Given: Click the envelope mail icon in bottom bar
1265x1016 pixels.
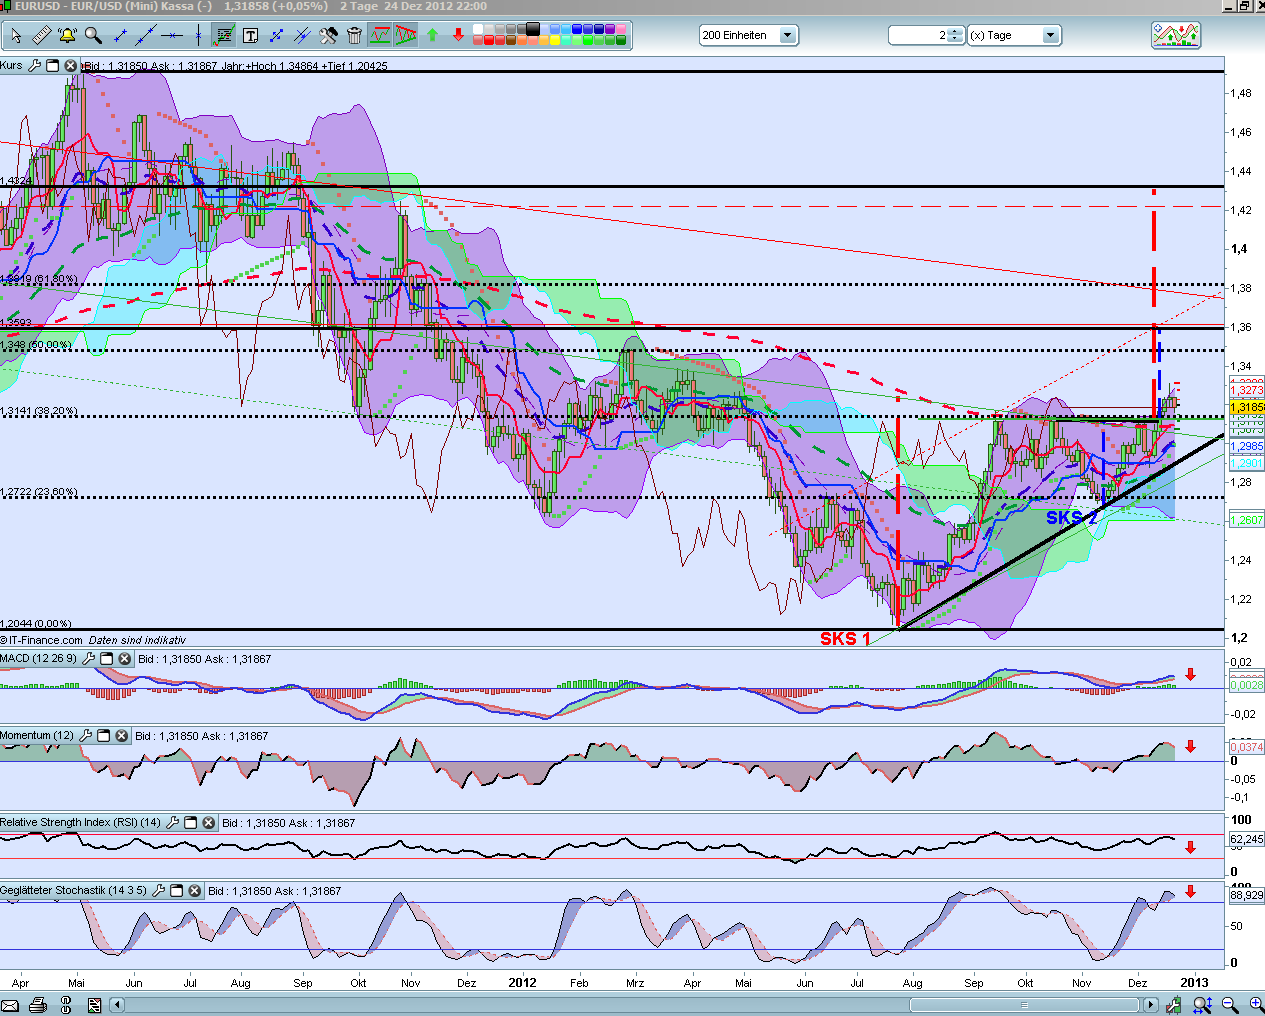Looking at the screenshot, I should pyautogui.click(x=10, y=1005).
